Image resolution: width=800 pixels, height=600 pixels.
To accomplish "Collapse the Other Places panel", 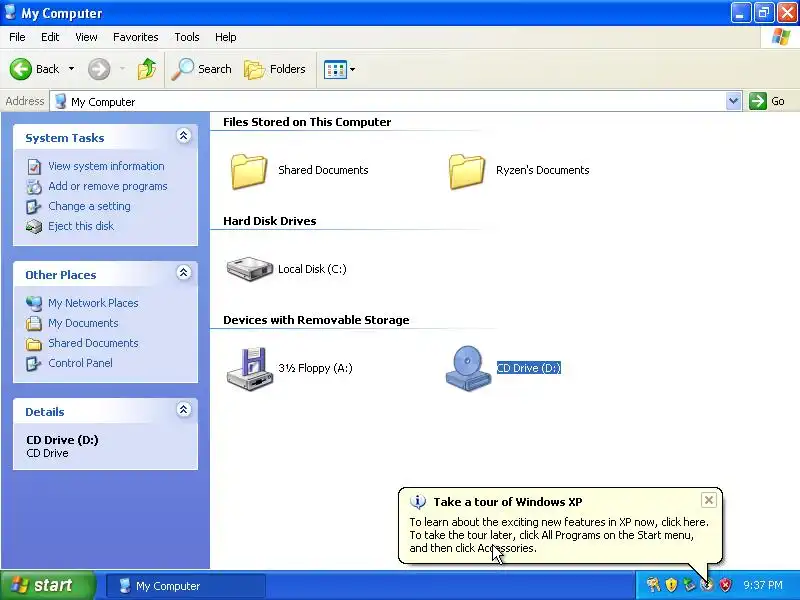I will click(184, 272).
